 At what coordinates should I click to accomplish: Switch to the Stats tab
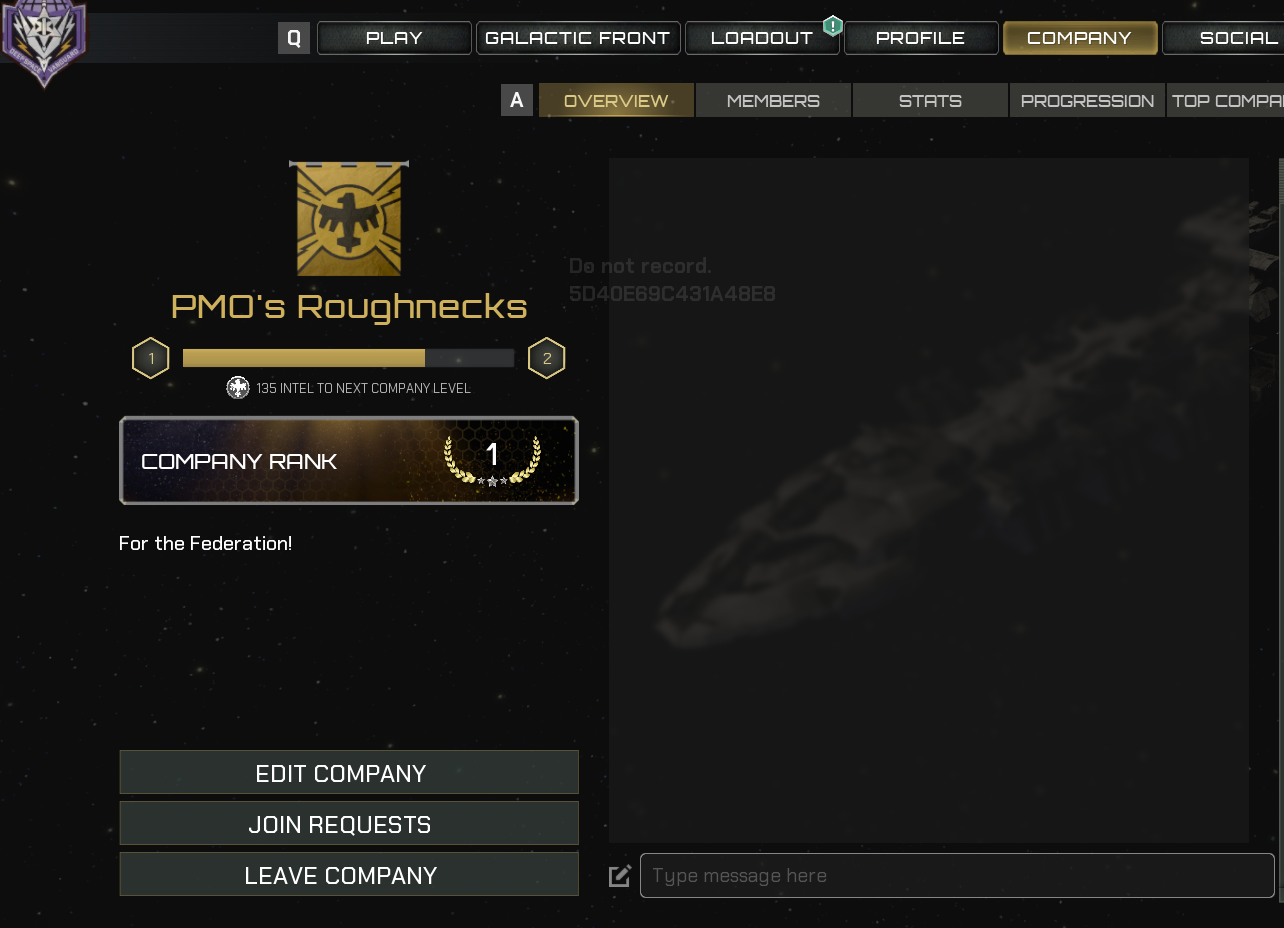pos(930,100)
